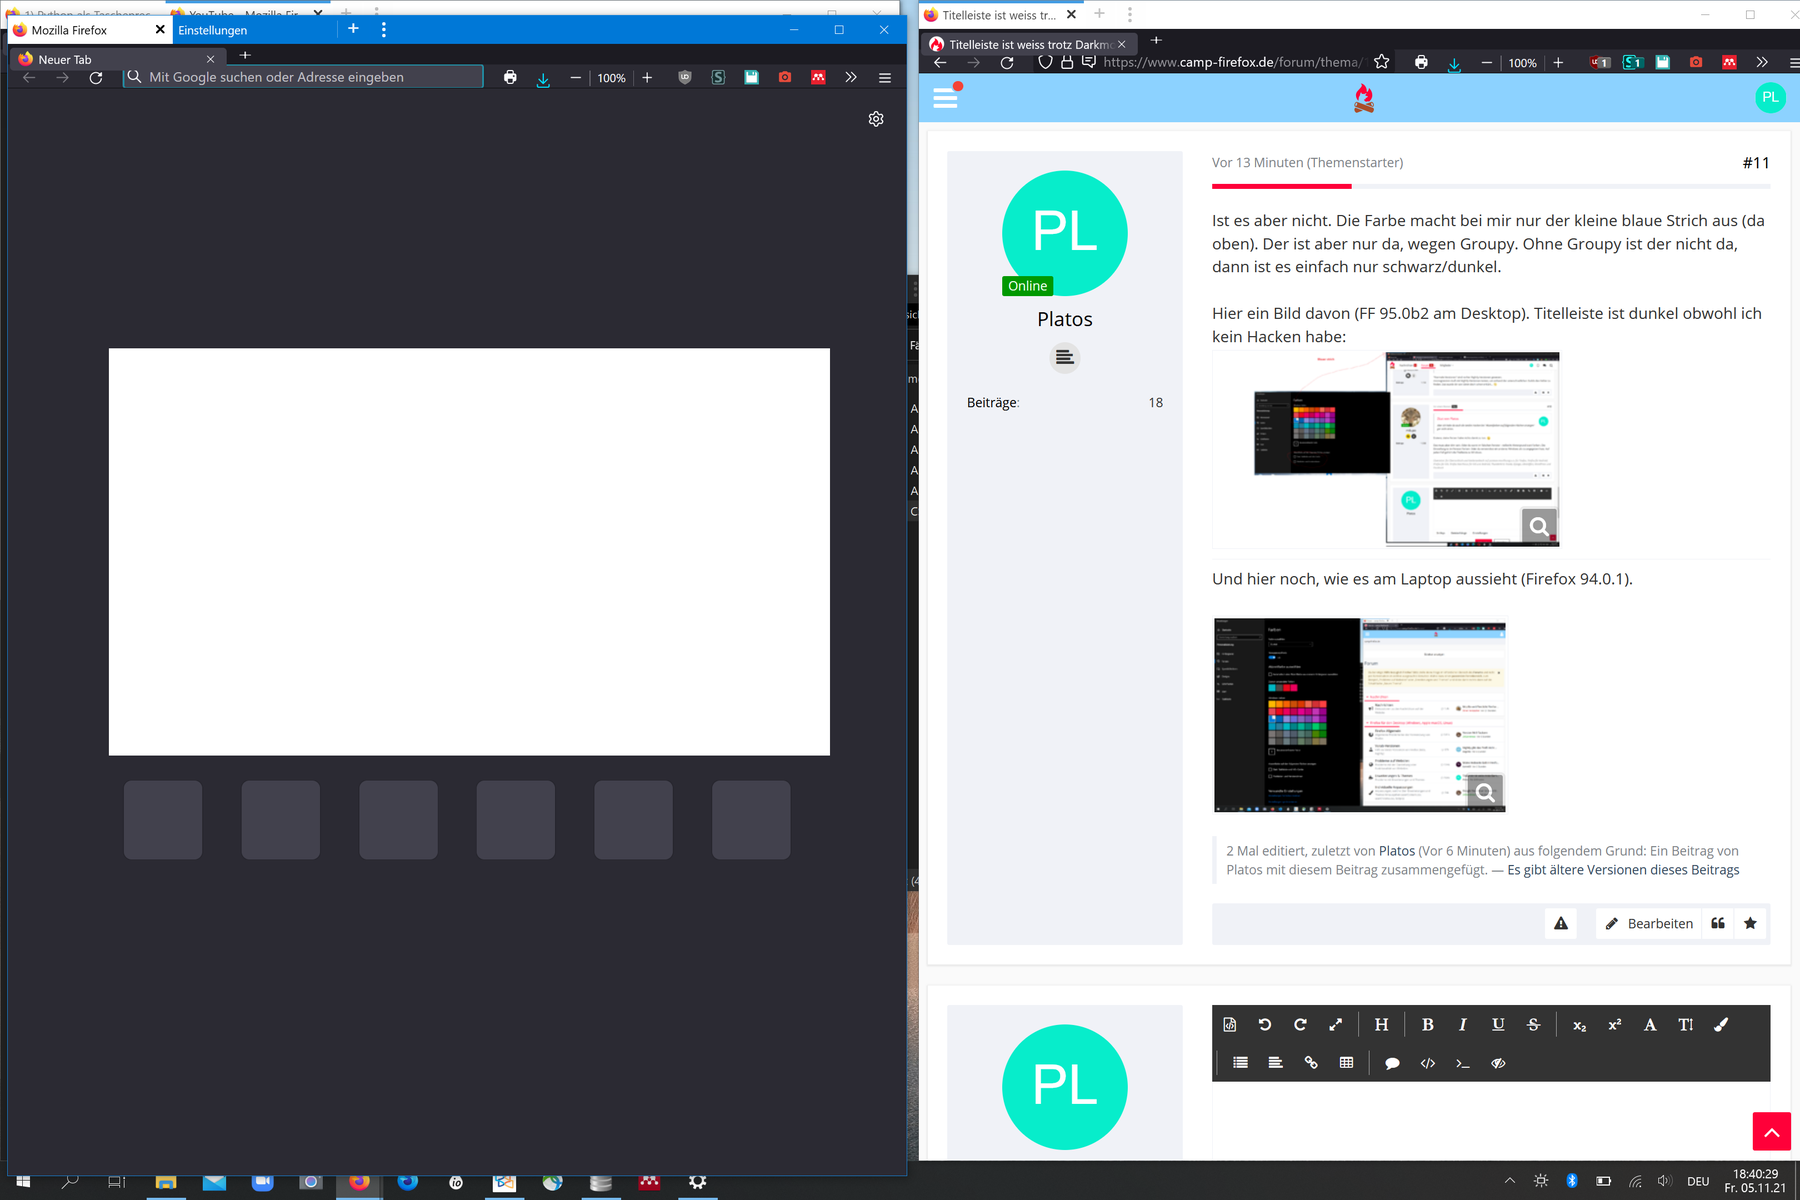The height and width of the screenshot is (1200, 1800).
Task: Open the font family dropdown in editor
Action: click(x=1650, y=1025)
